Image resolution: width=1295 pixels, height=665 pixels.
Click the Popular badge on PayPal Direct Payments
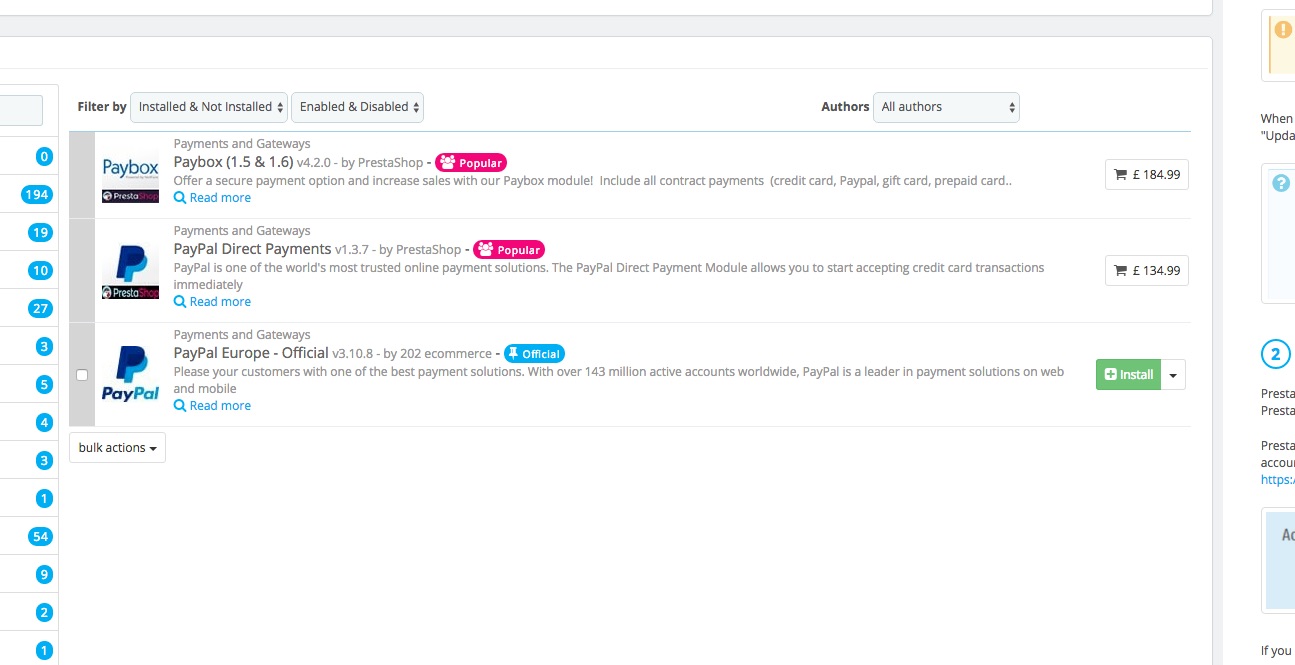509,250
